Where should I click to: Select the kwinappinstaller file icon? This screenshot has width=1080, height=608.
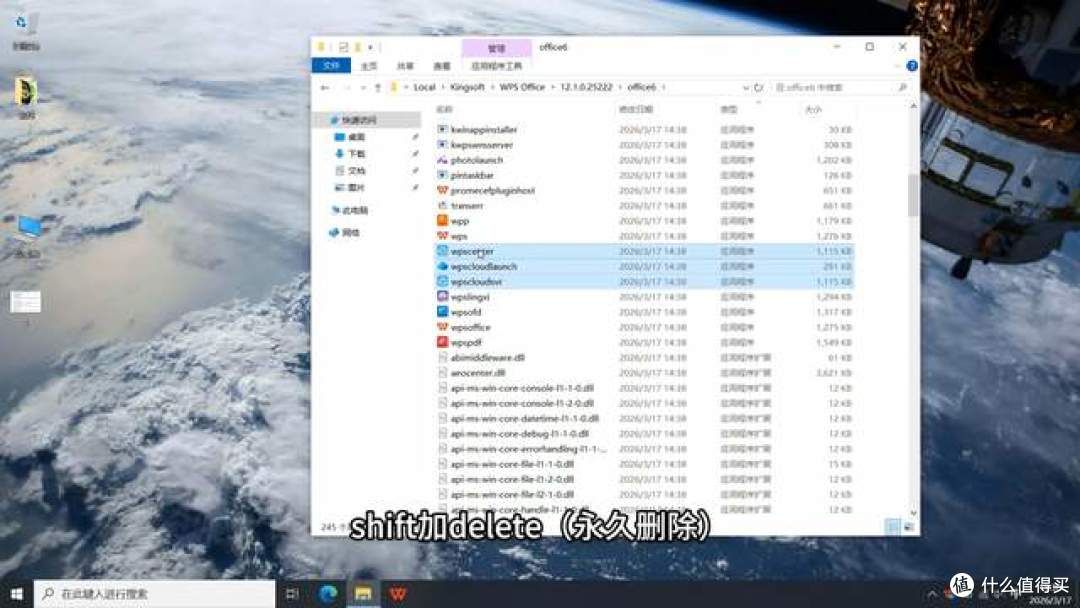(x=442, y=129)
